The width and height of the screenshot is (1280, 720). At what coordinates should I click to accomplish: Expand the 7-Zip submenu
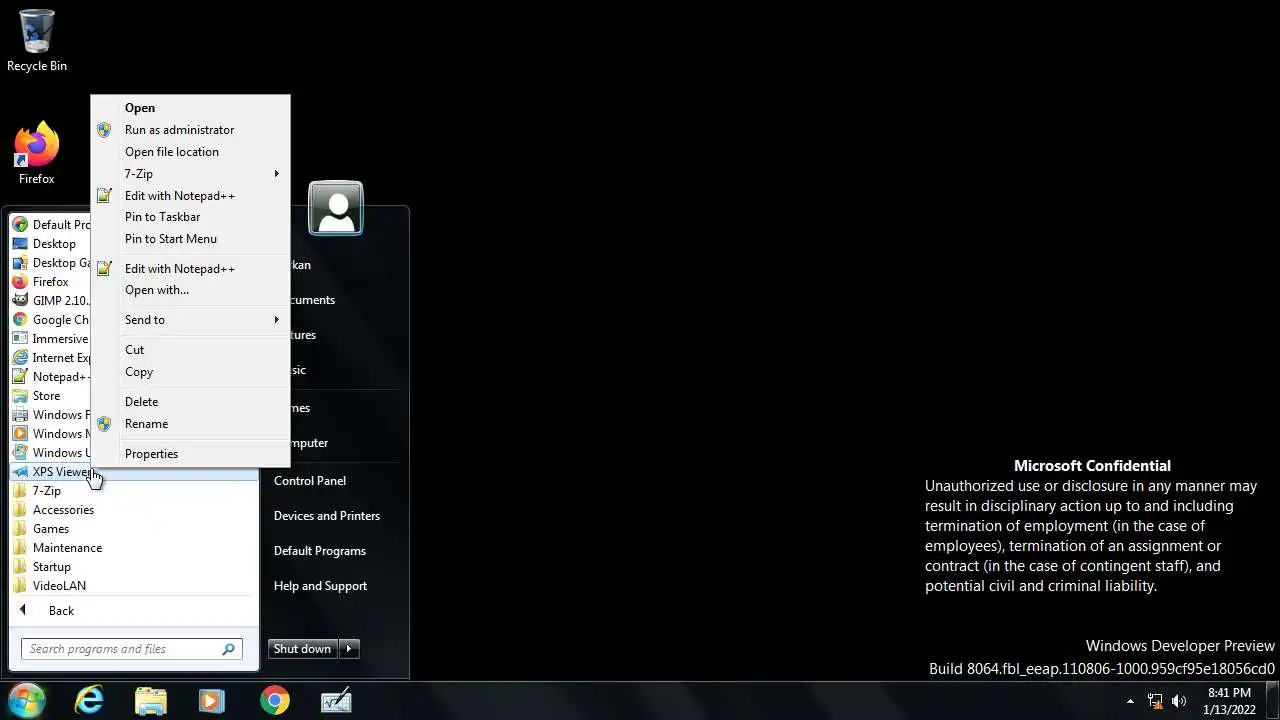point(190,174)
